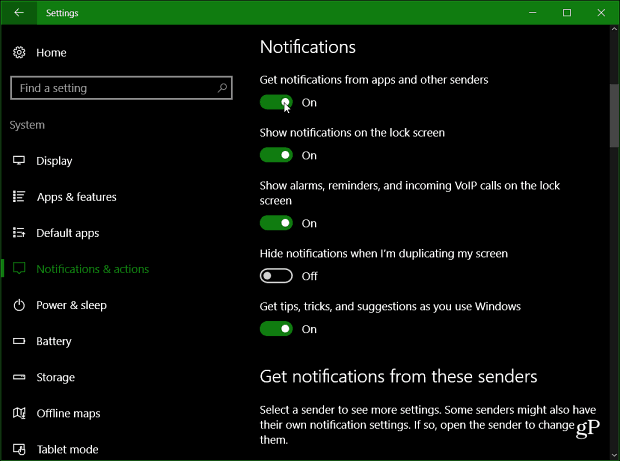This screenshot has width=620, height=461.
Task: Open Storage settings
Action: pyautogui.click(x=55, y=377)
